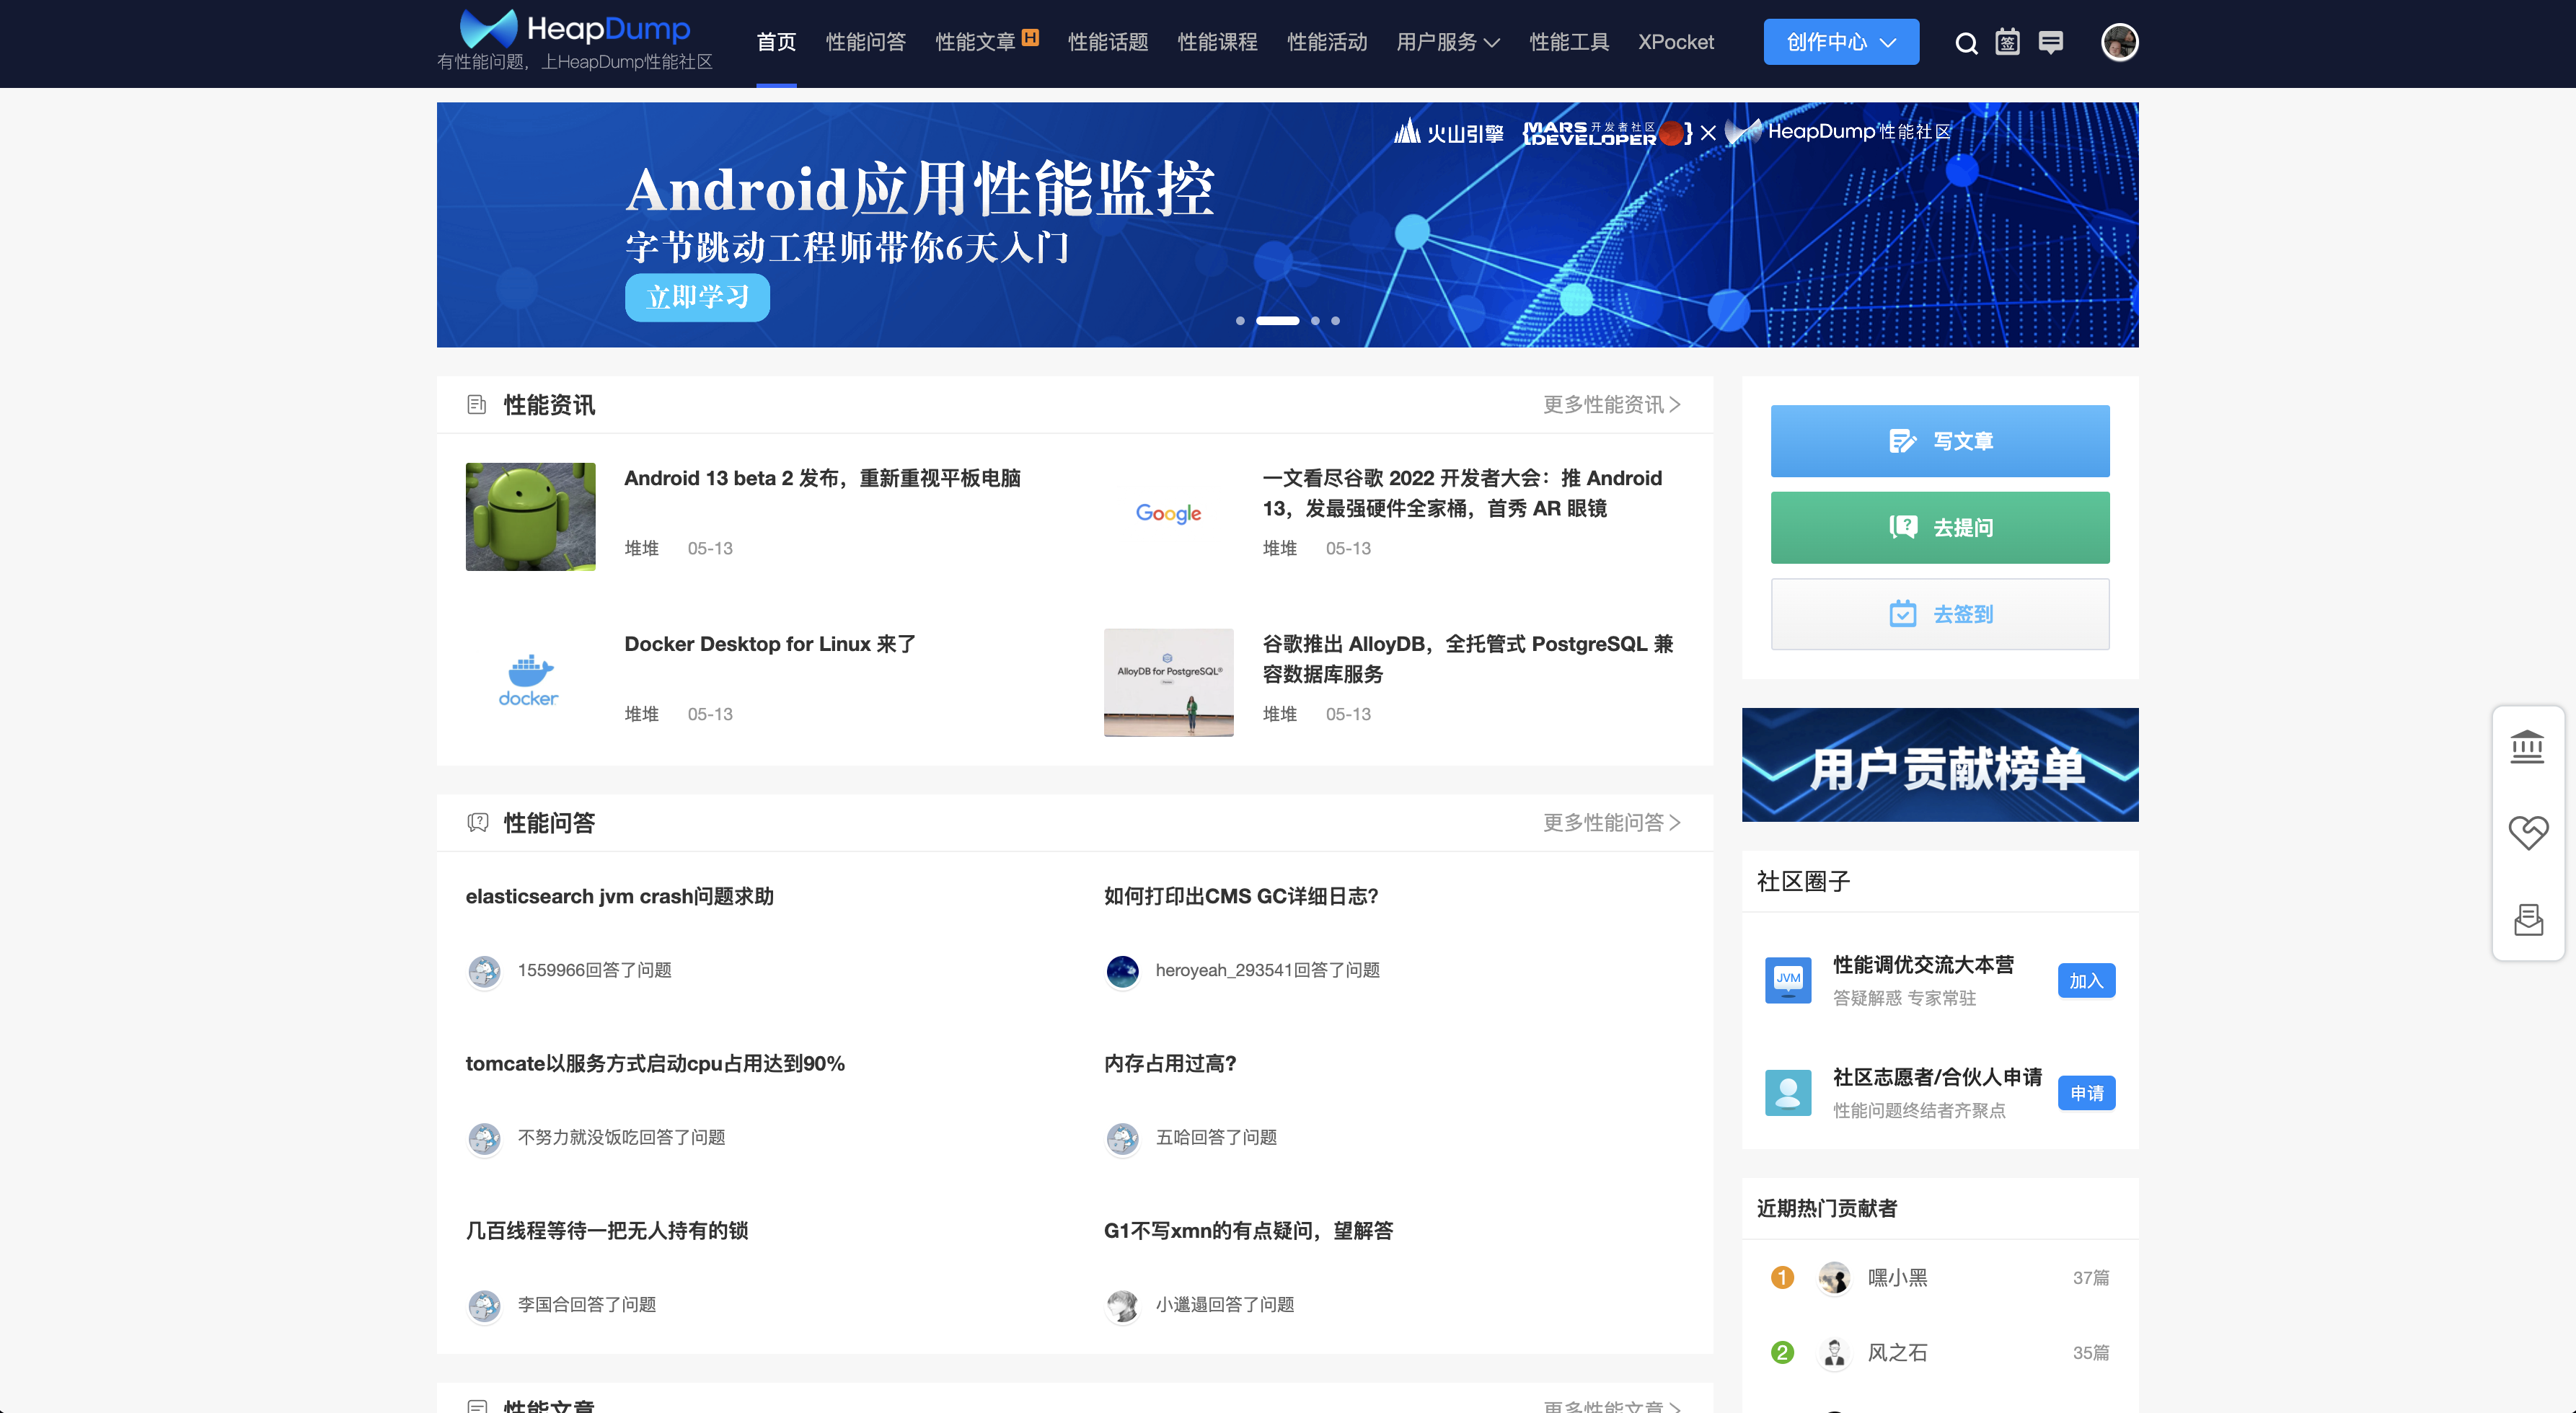The width and height of the screenshot is (2576, 1413).
Task: Click the JVM circle icon for 性能调优交流大本营
Action: [x=1788, y=980]
